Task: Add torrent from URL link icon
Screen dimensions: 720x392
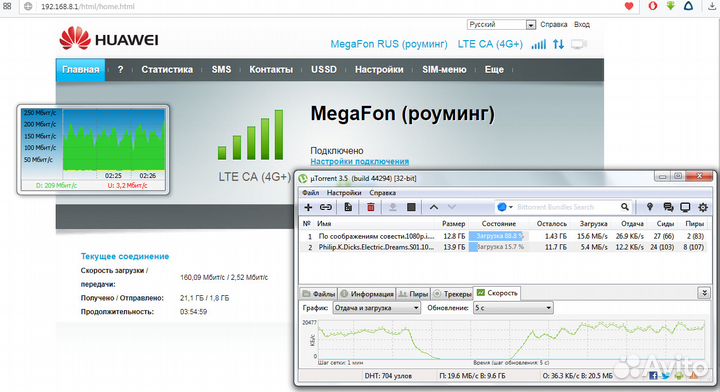Action: click(326, 207)
